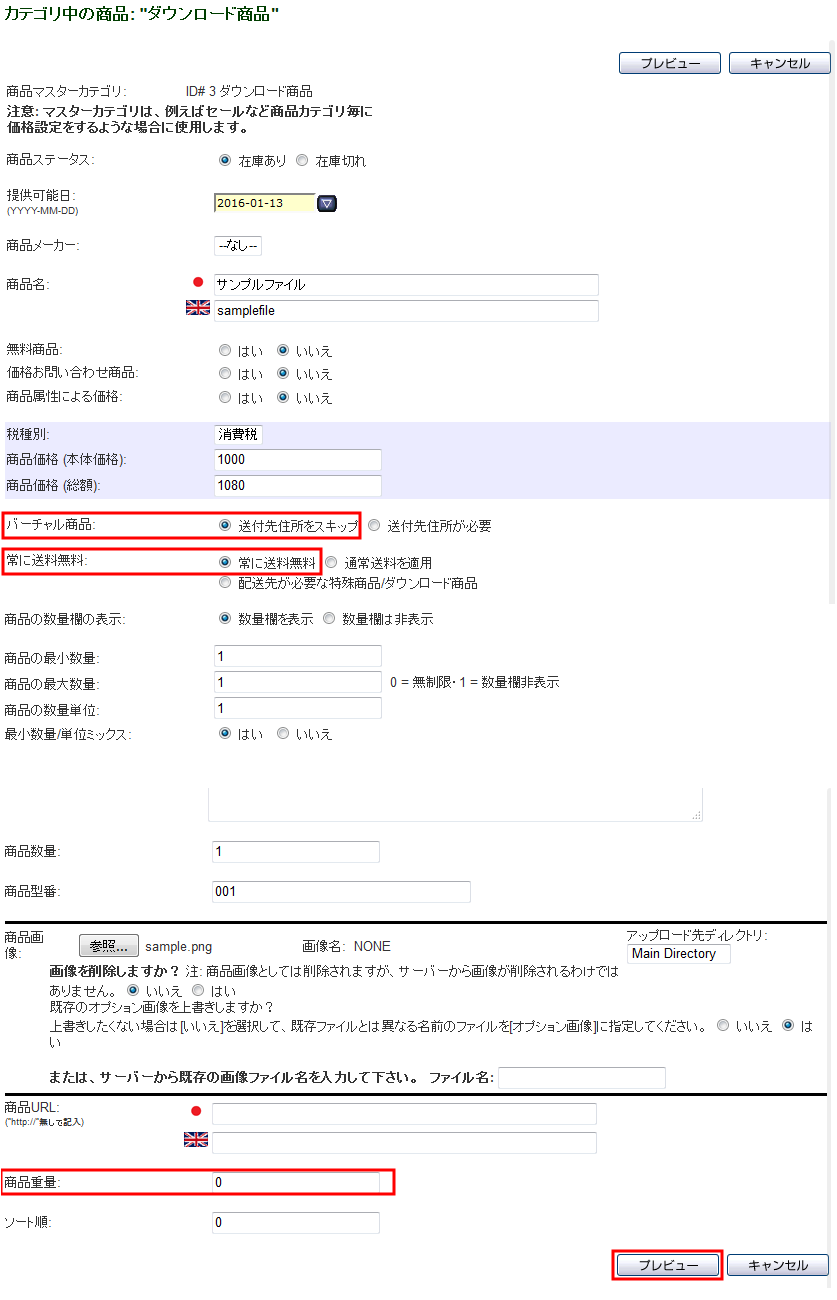Click the 商品型番 input field
837x1300 pixels.
tap(341, 891)
